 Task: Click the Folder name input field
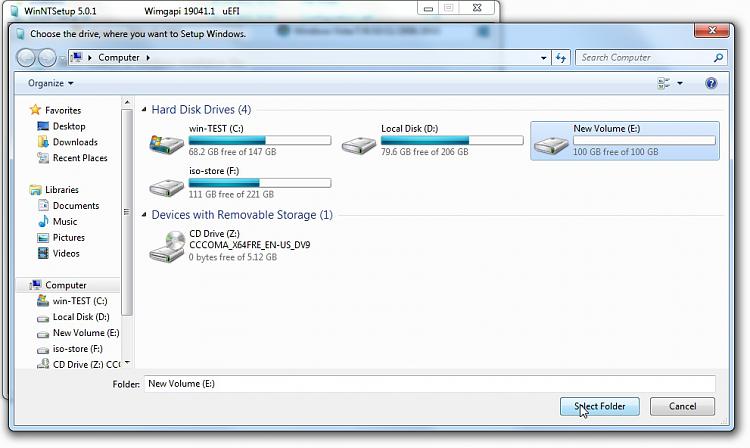[x=430, y=384]
